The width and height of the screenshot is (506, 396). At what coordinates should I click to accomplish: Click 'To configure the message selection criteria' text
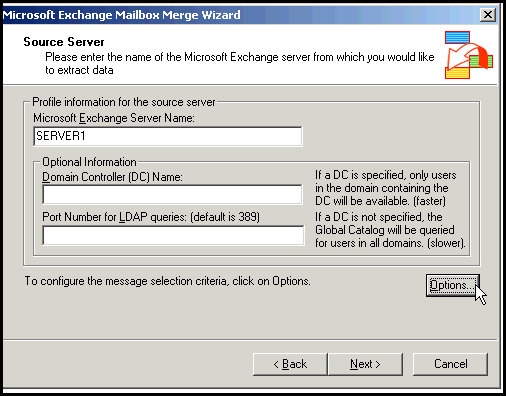(167, 281)
